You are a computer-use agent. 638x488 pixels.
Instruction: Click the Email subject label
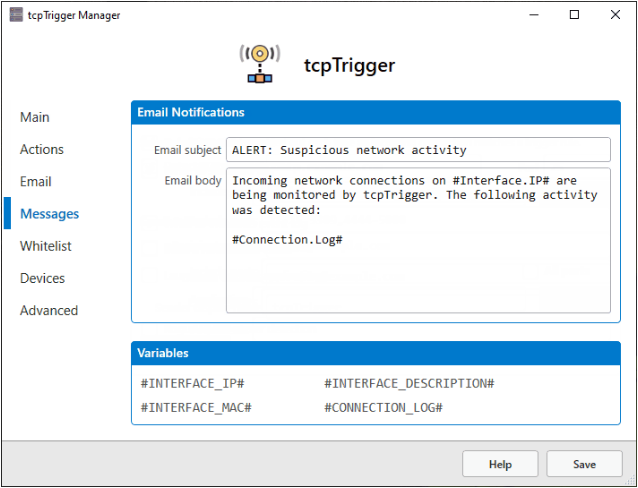pyautogui.click(x=188, y=150)
